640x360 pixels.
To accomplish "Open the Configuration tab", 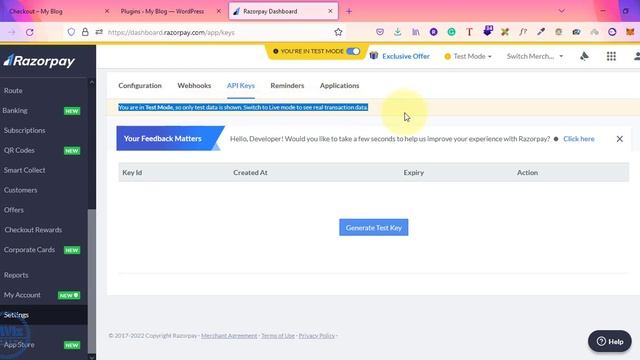I will [140, 85].
